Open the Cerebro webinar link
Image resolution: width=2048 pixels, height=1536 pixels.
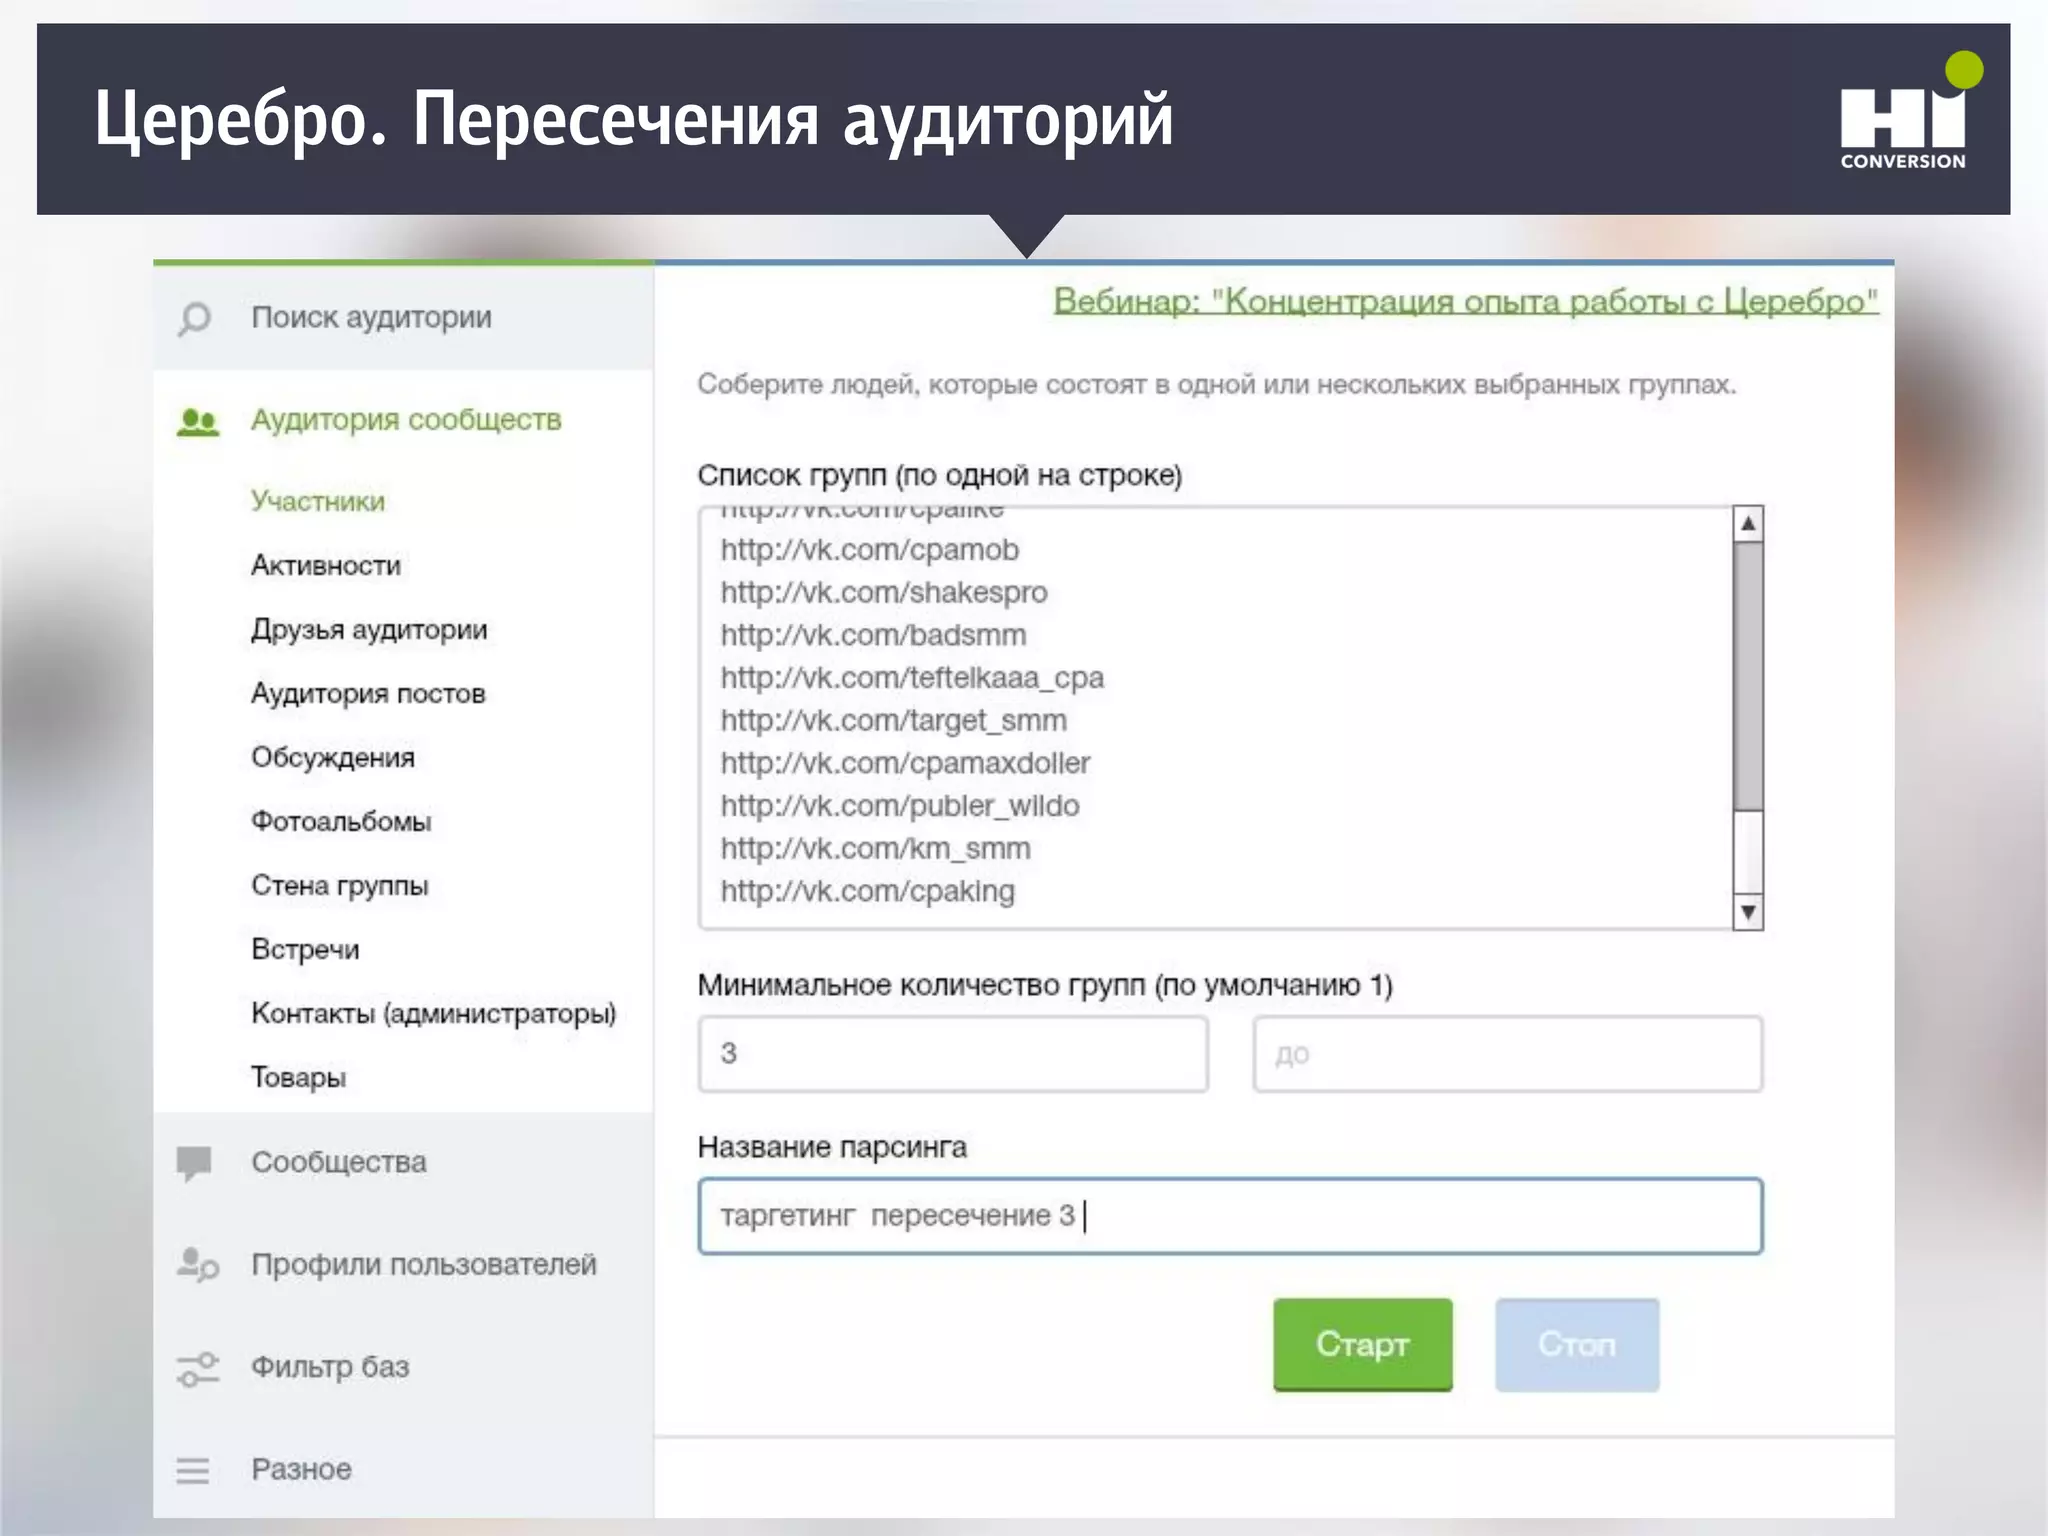pos(1466,300)
